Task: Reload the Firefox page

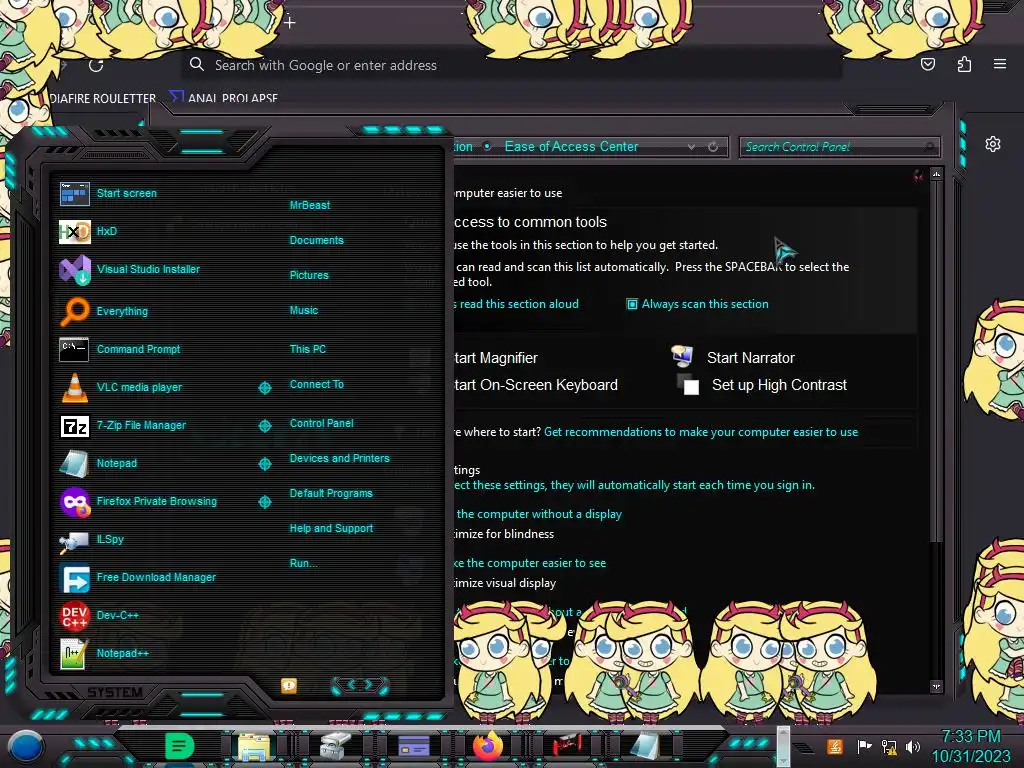Action: pos(96,65)
